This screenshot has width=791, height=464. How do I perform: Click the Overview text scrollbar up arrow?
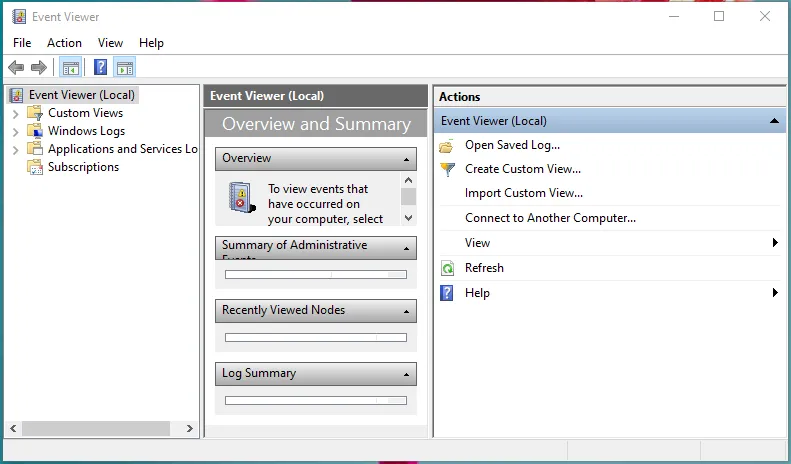pyautogui.click(x=409, y=180)
